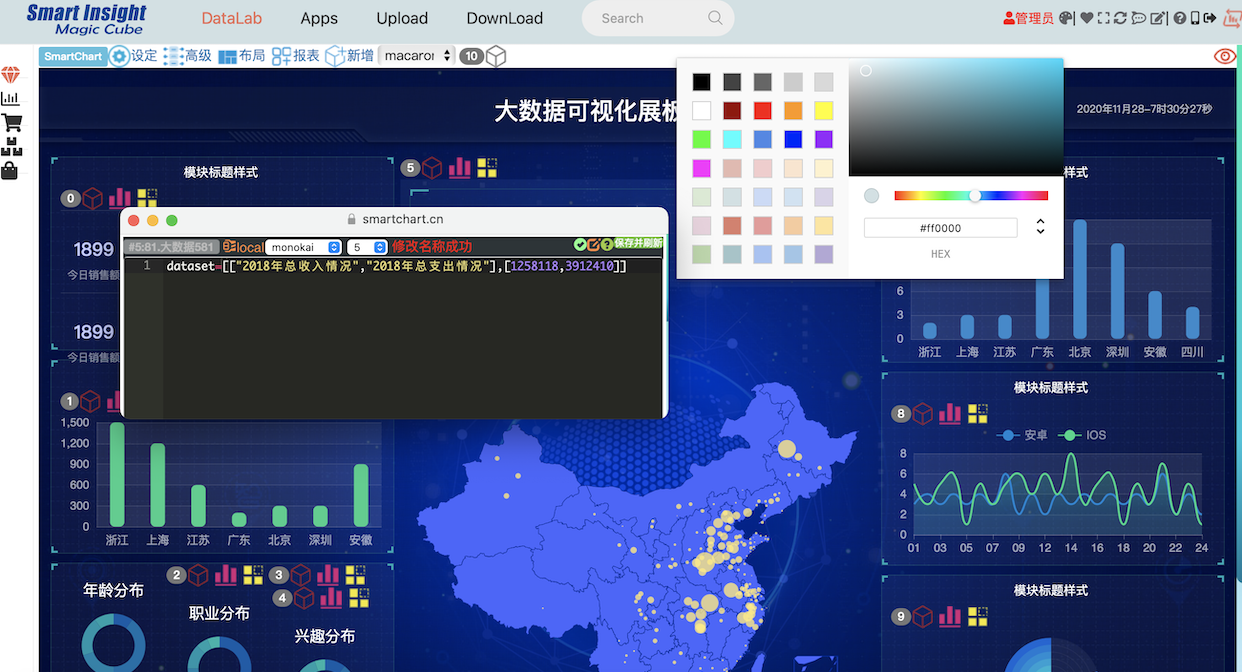1242x672 pixels.
Task: Click the 管理员 admin user link
Action: click(1028, 18)
